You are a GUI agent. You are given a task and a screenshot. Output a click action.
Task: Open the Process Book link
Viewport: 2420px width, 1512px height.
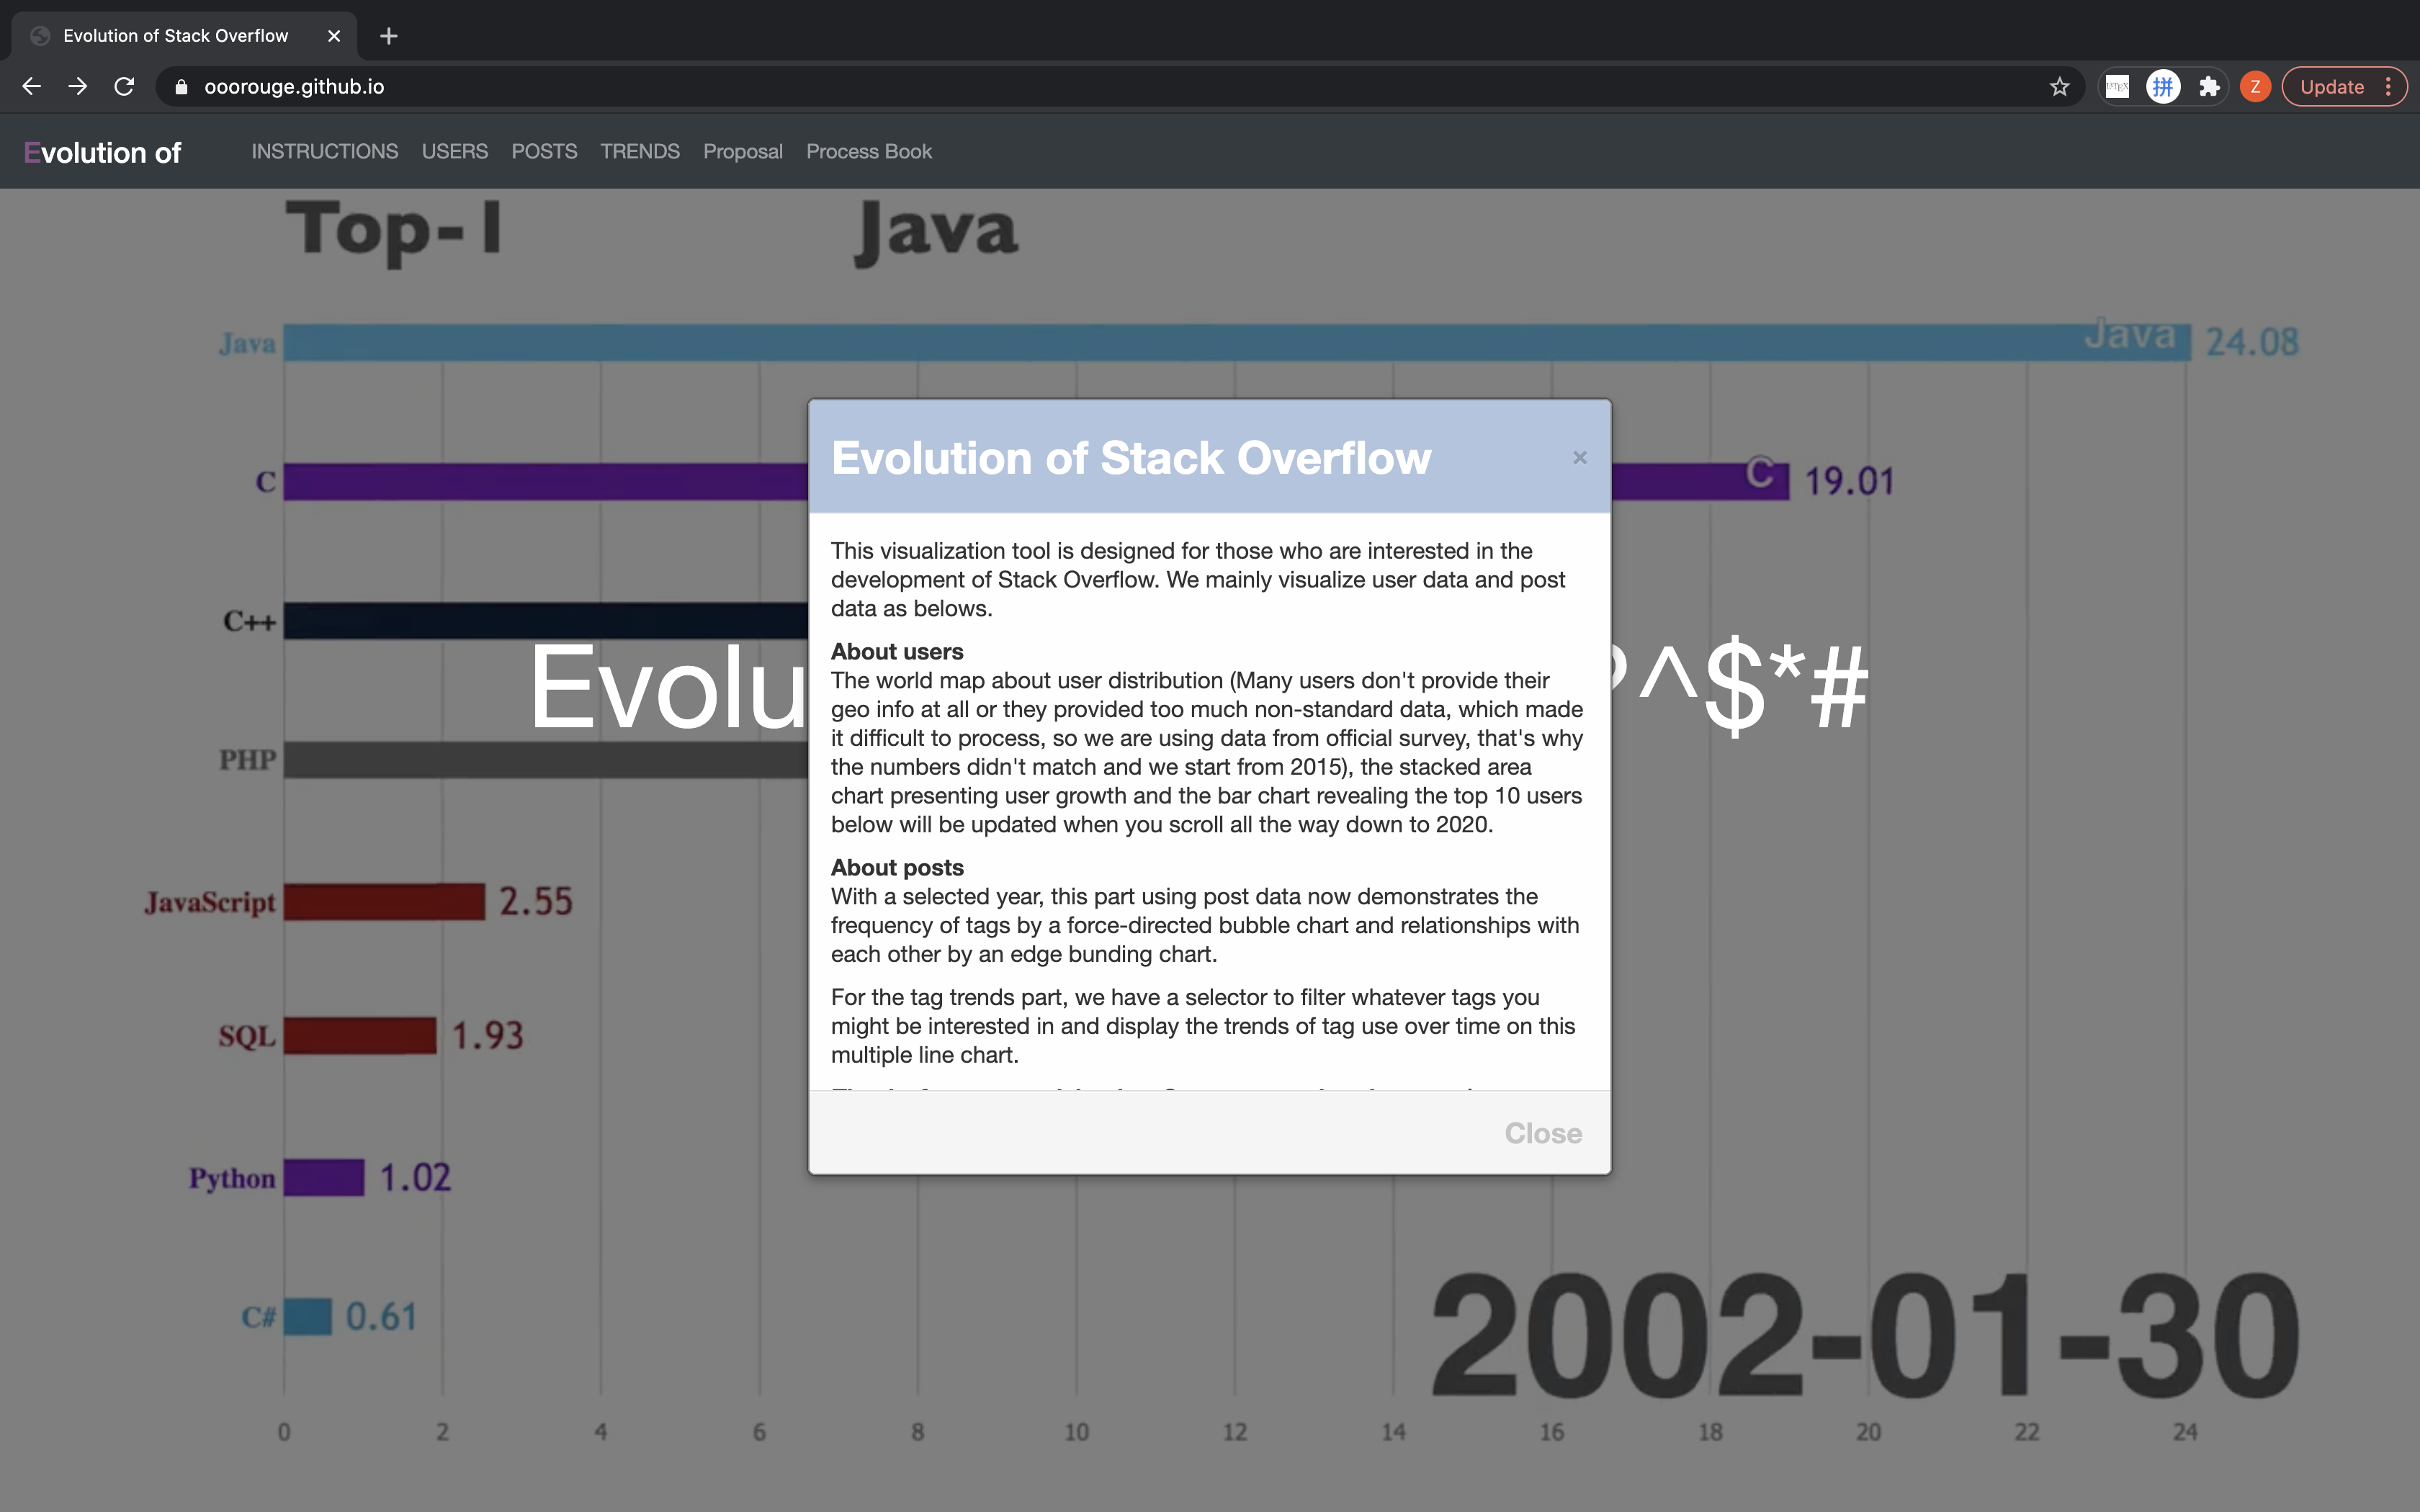coord(869,151)
